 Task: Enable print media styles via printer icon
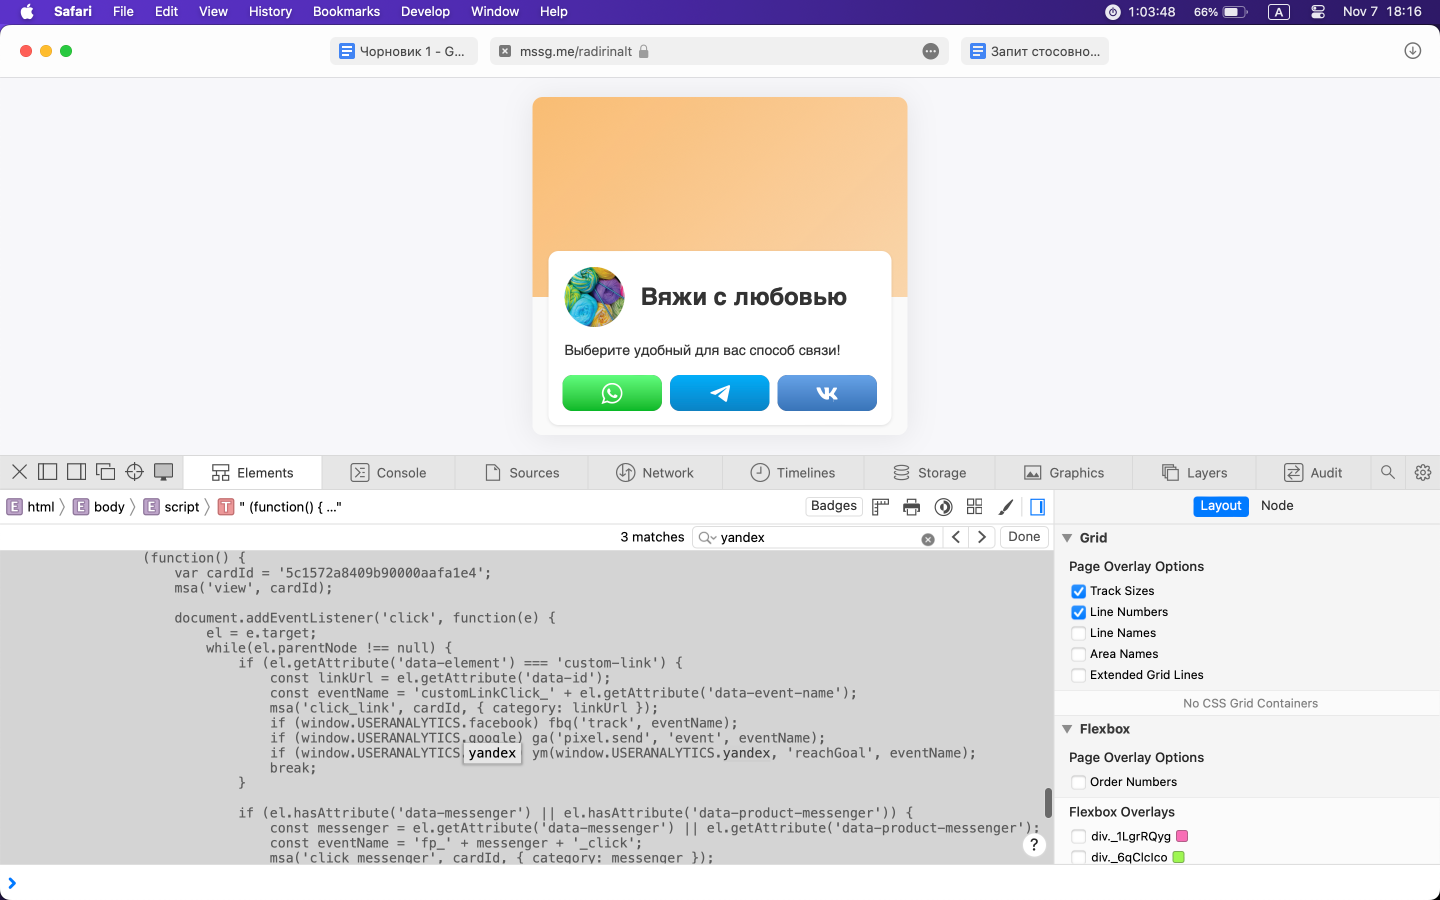(x=911, y=507)
